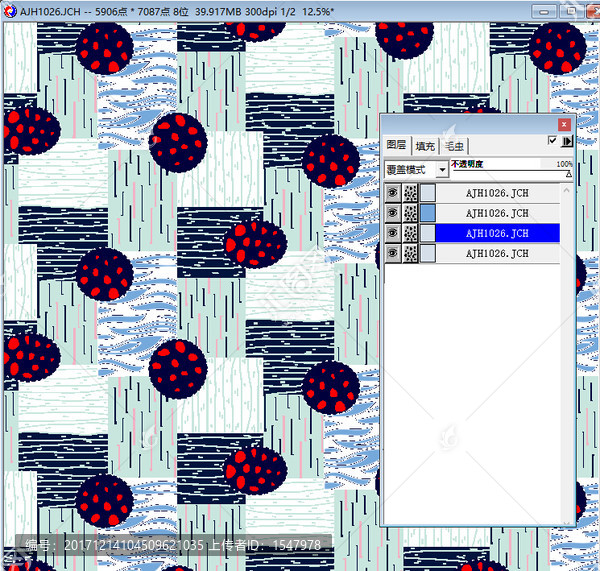Image resolution: width=600 pixels, height=571 pixels.
Task: Select the second AJH1026.JCH layer with blue swatch
Action: point(497,213)
